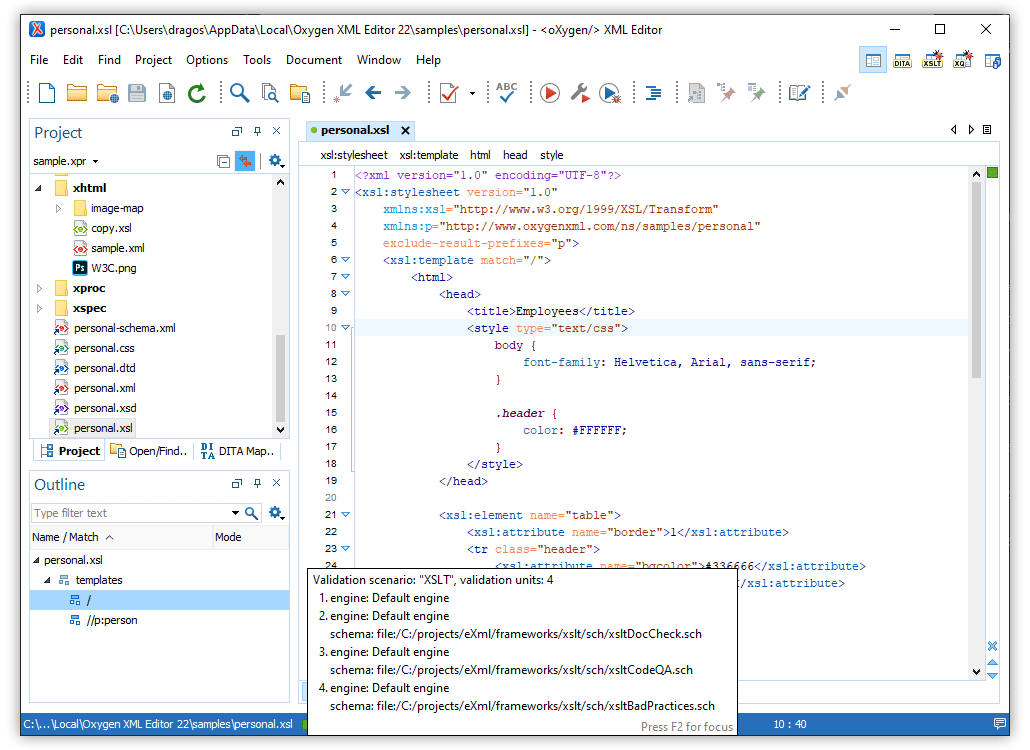Pin the Project panel
The height and width of the screenshot is (750, 1030).
pyautogui.click(x=258, y=131)
